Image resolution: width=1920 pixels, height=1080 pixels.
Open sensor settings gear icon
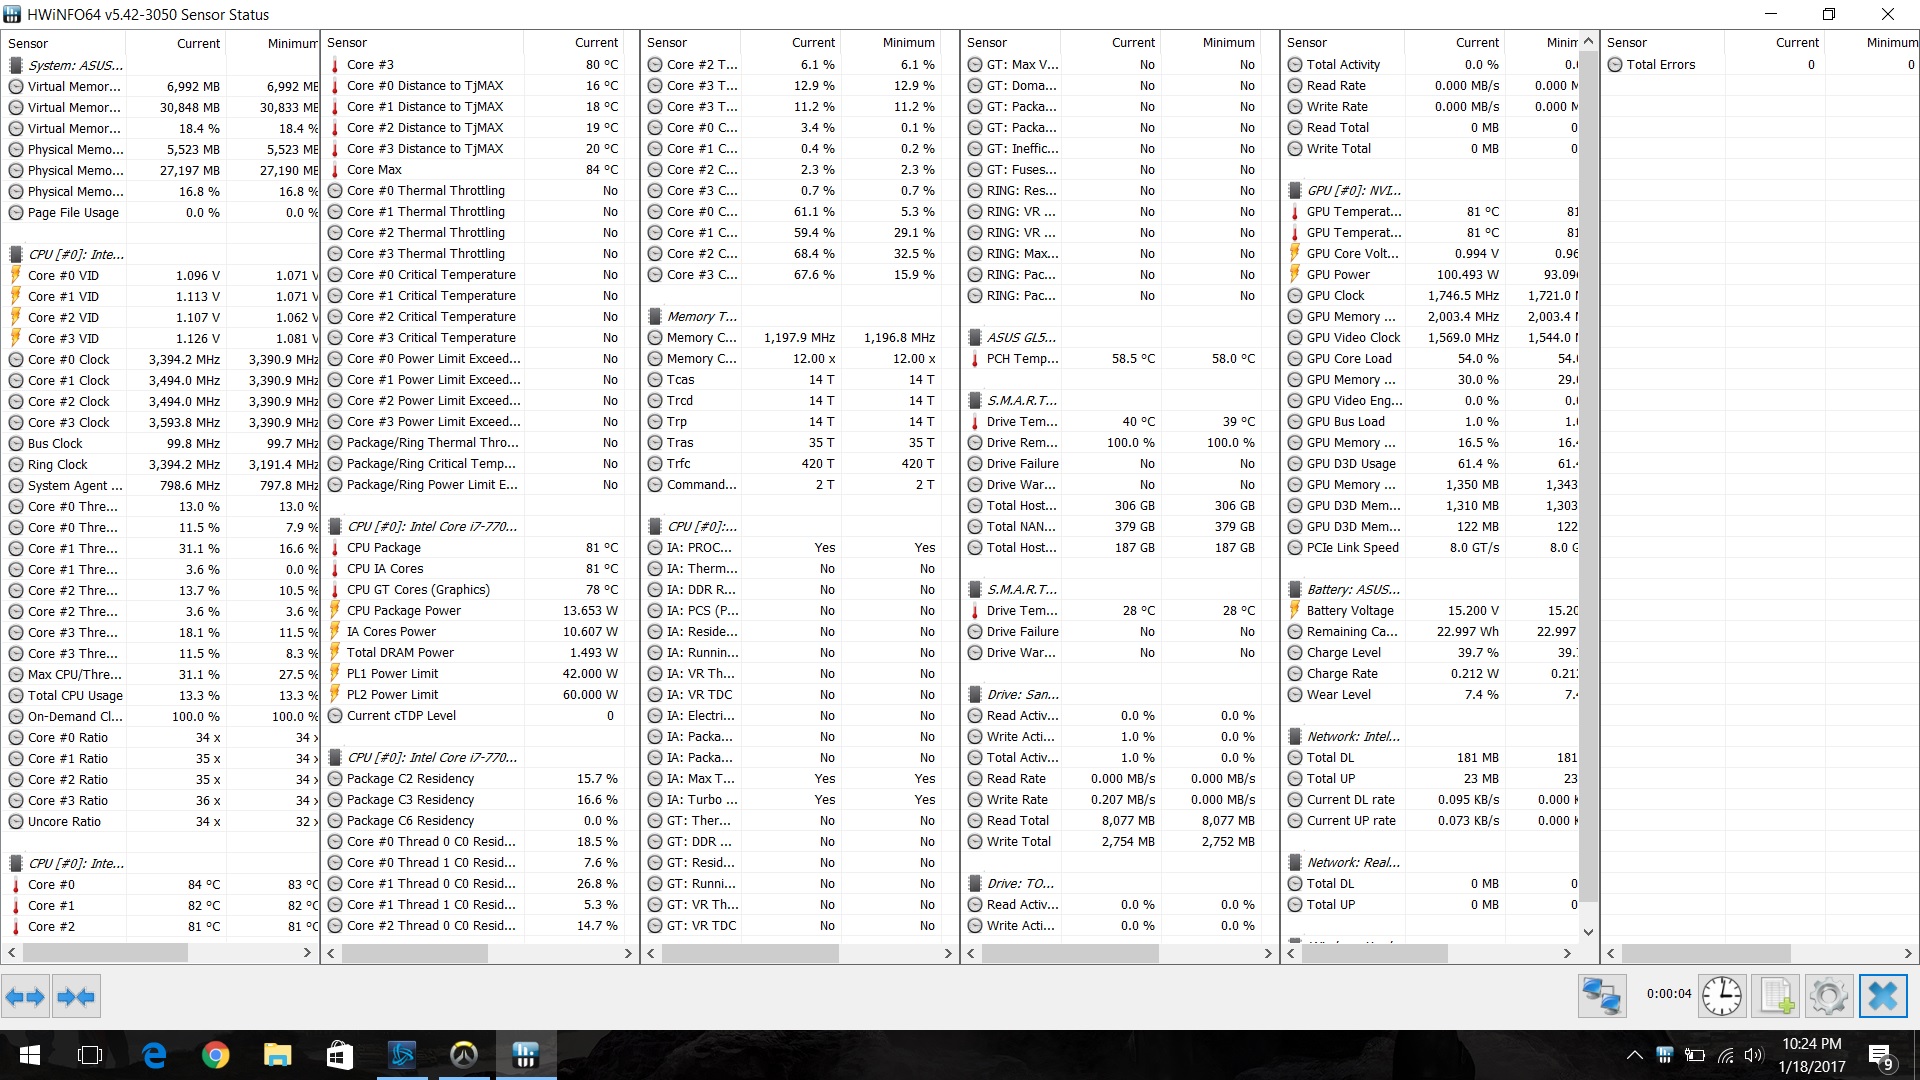[x=1828, y=997]
